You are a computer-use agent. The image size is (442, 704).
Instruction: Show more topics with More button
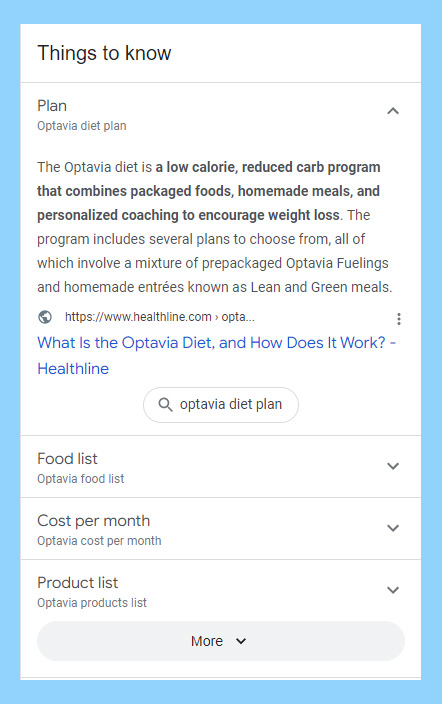point(221,641)
